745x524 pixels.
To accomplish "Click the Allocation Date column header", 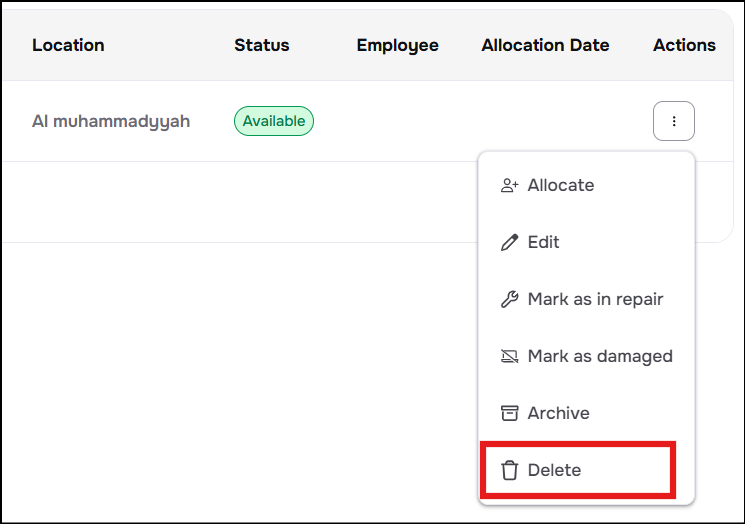I will pos(545,45).
